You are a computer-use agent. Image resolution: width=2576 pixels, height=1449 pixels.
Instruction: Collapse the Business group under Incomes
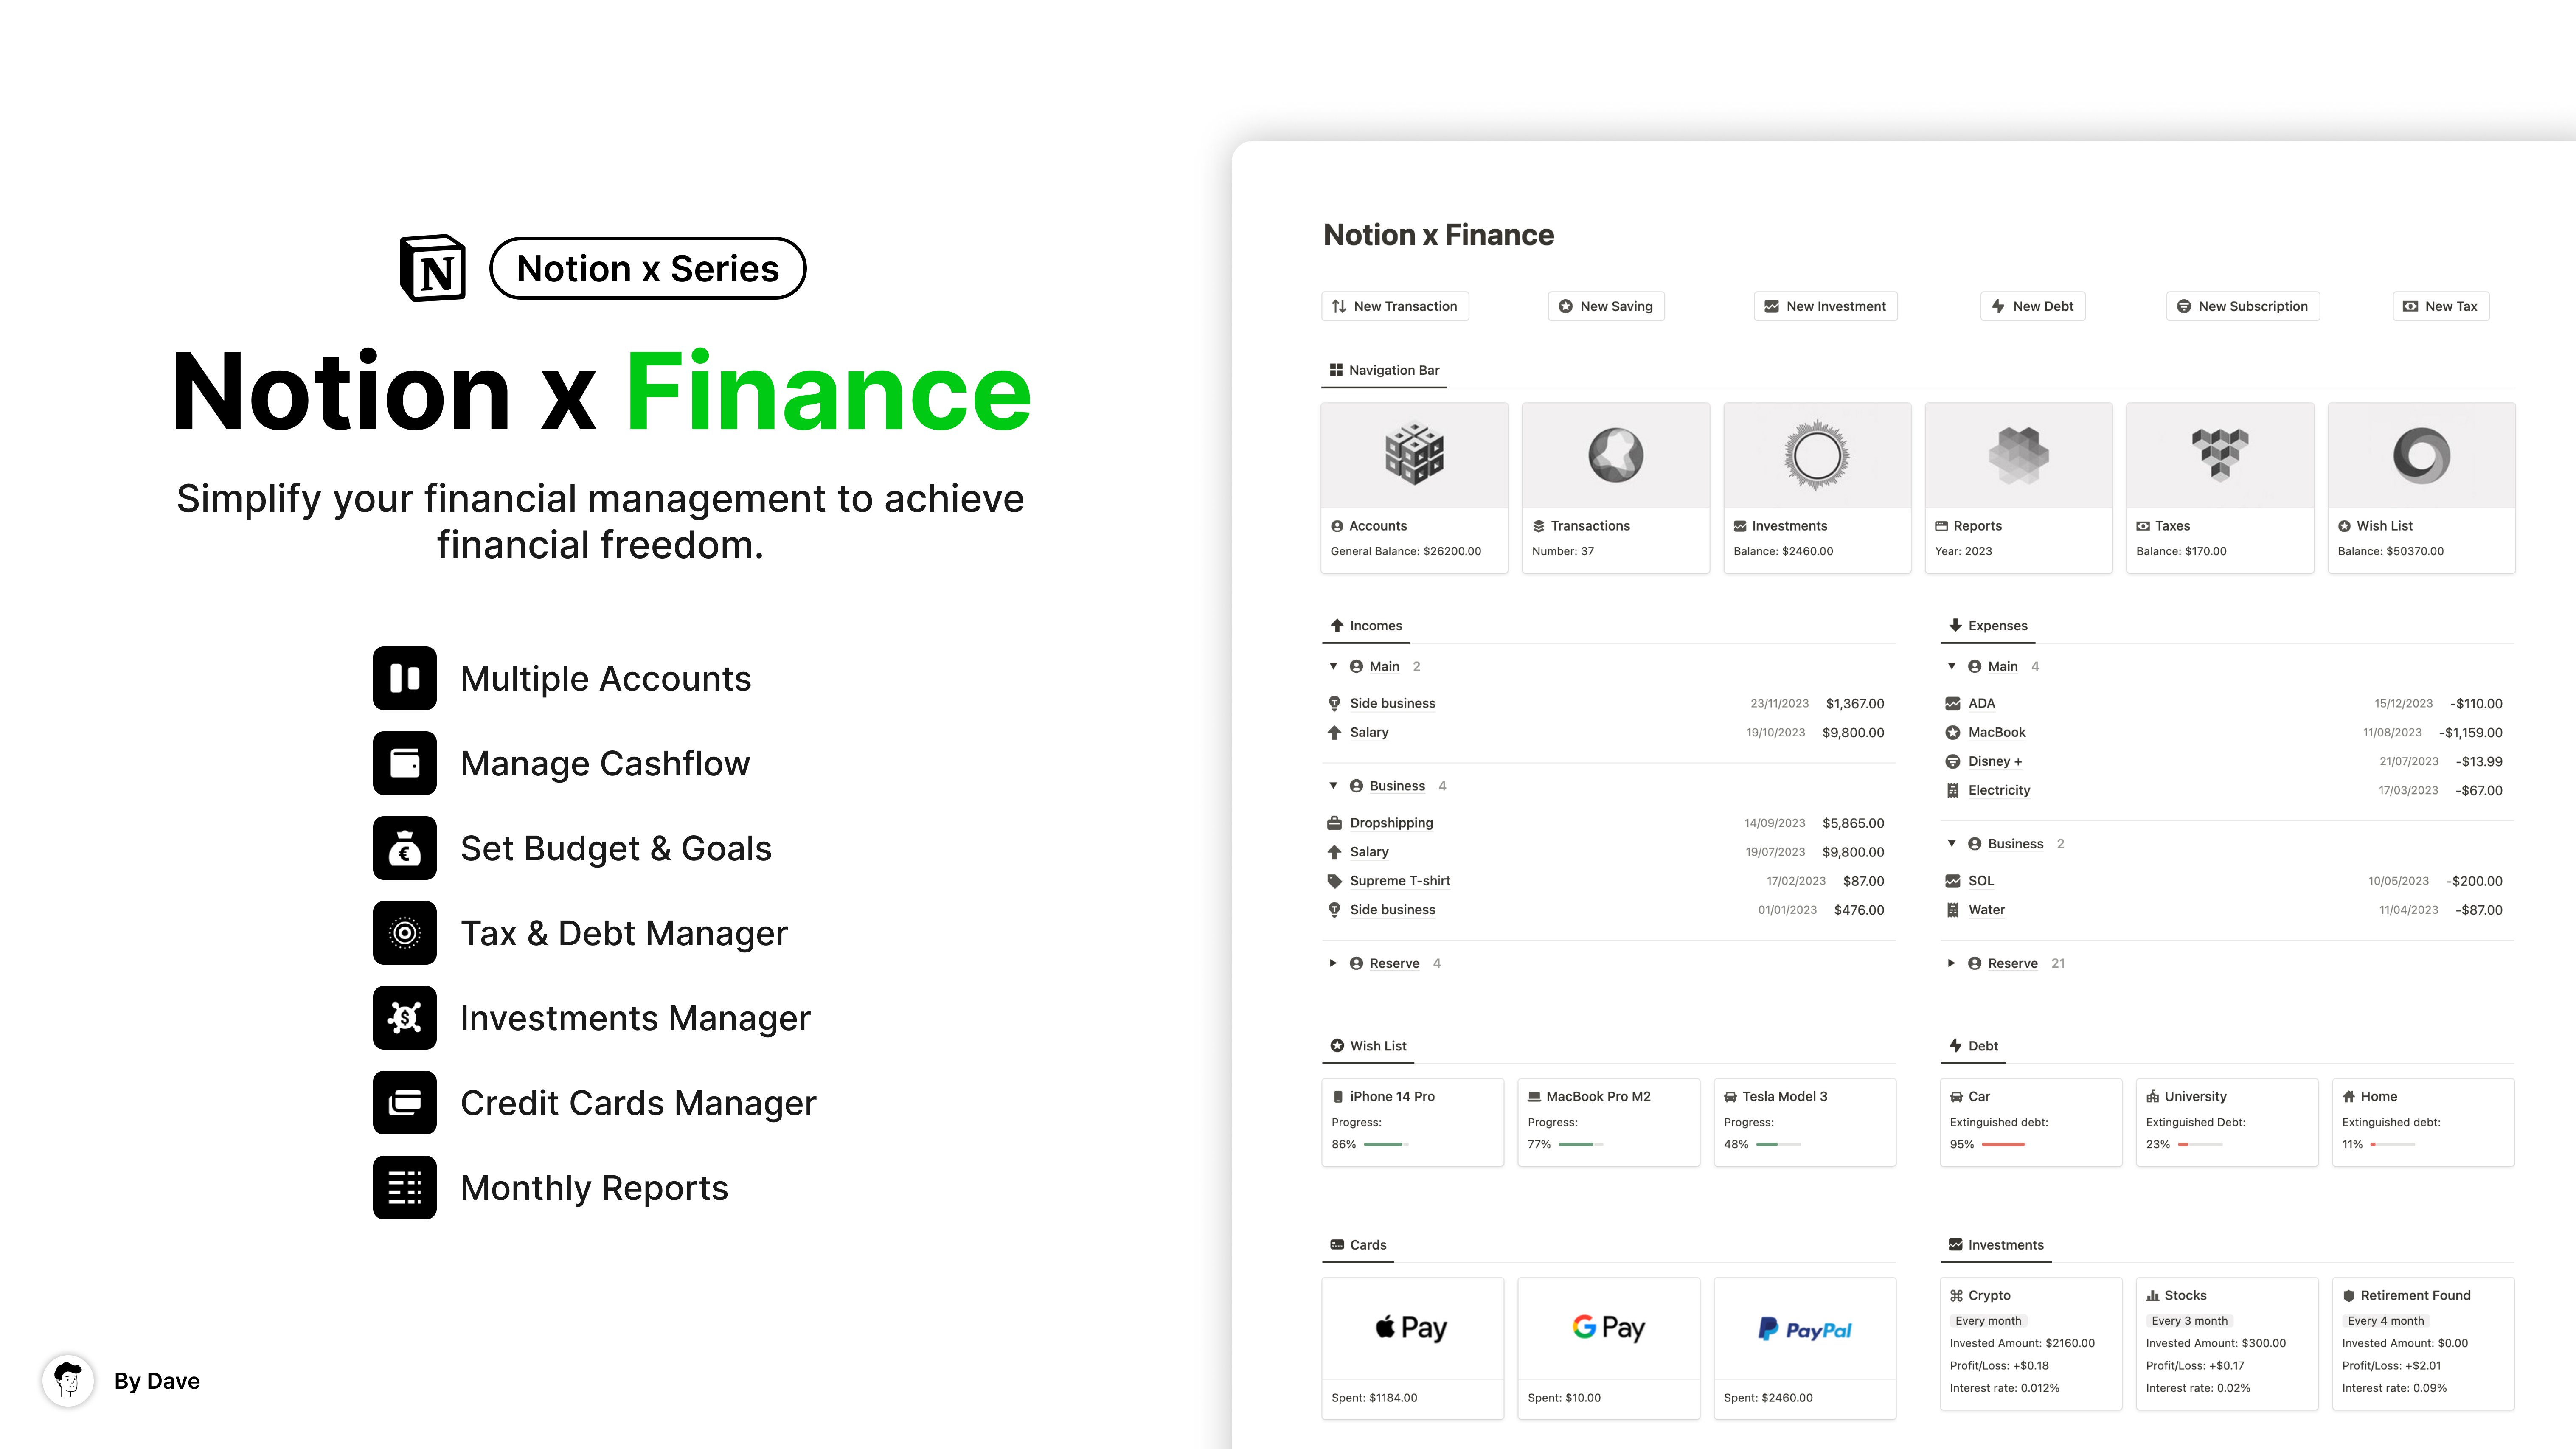coord(1333,786)
